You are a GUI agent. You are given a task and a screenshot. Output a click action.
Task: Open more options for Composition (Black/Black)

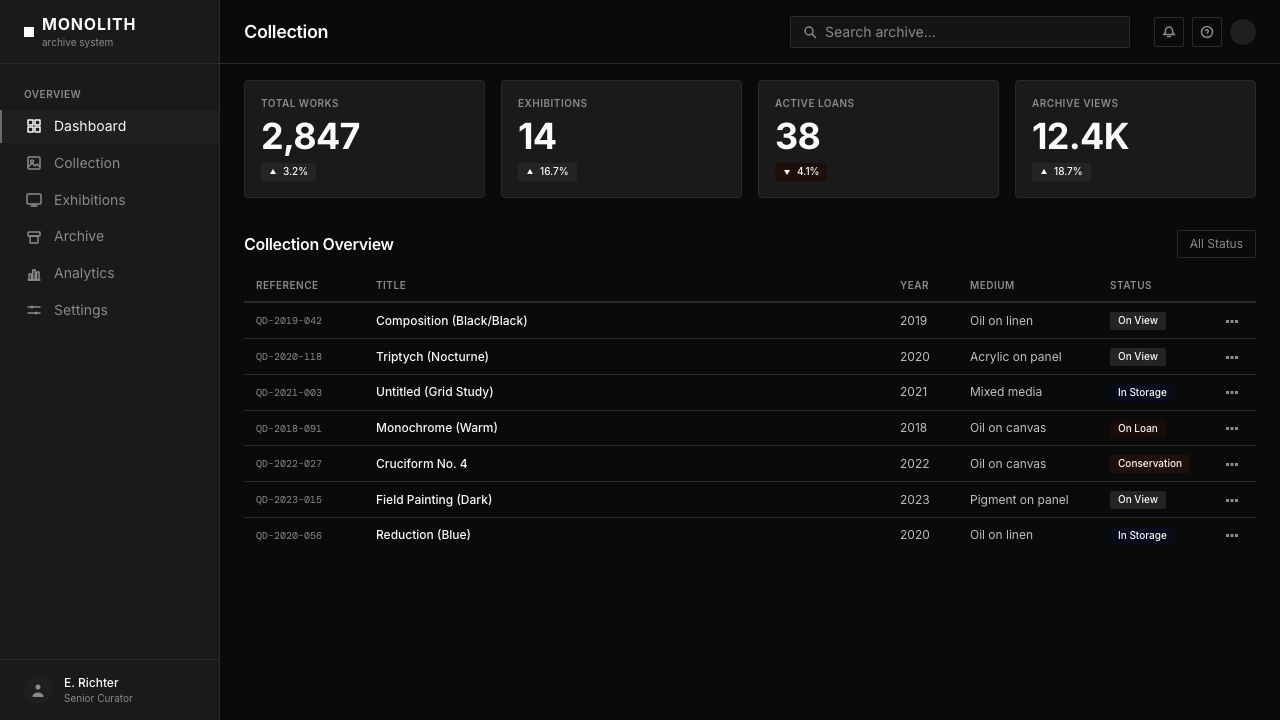(1232, 321)
